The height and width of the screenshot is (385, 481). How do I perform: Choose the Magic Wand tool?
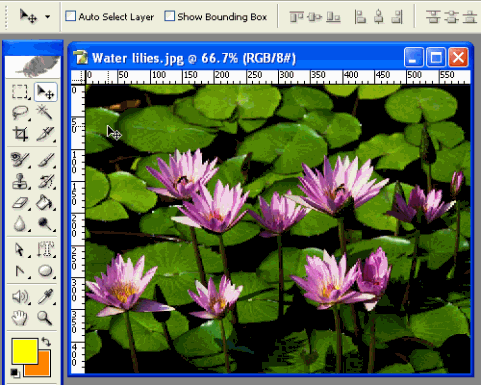tap(45, 112)
